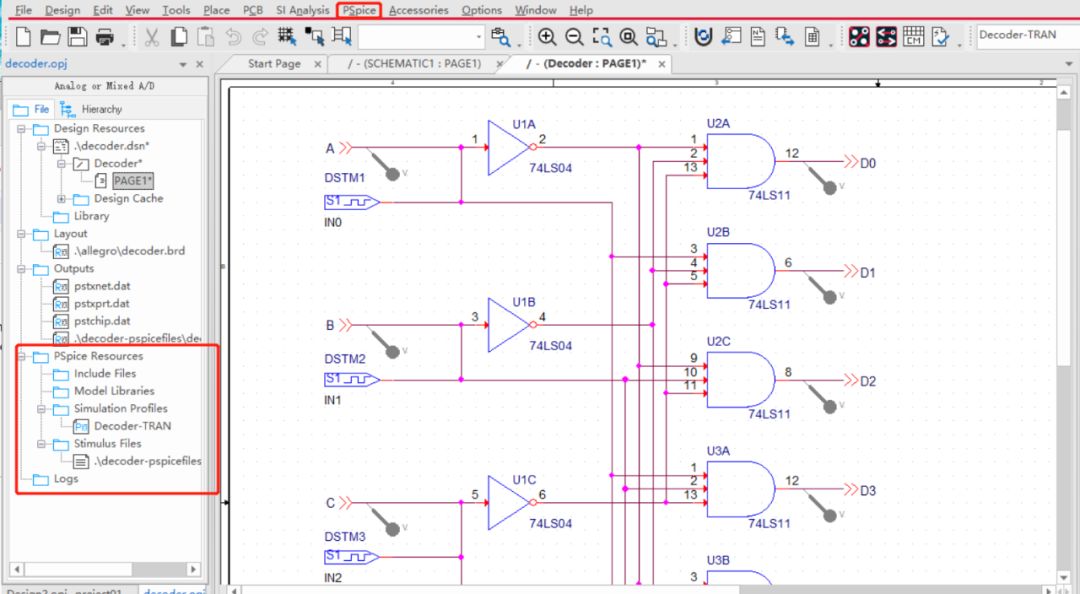Expand the Design Cache folder
The width and height of the screenshot is (1080, 594).
[61, 199]
